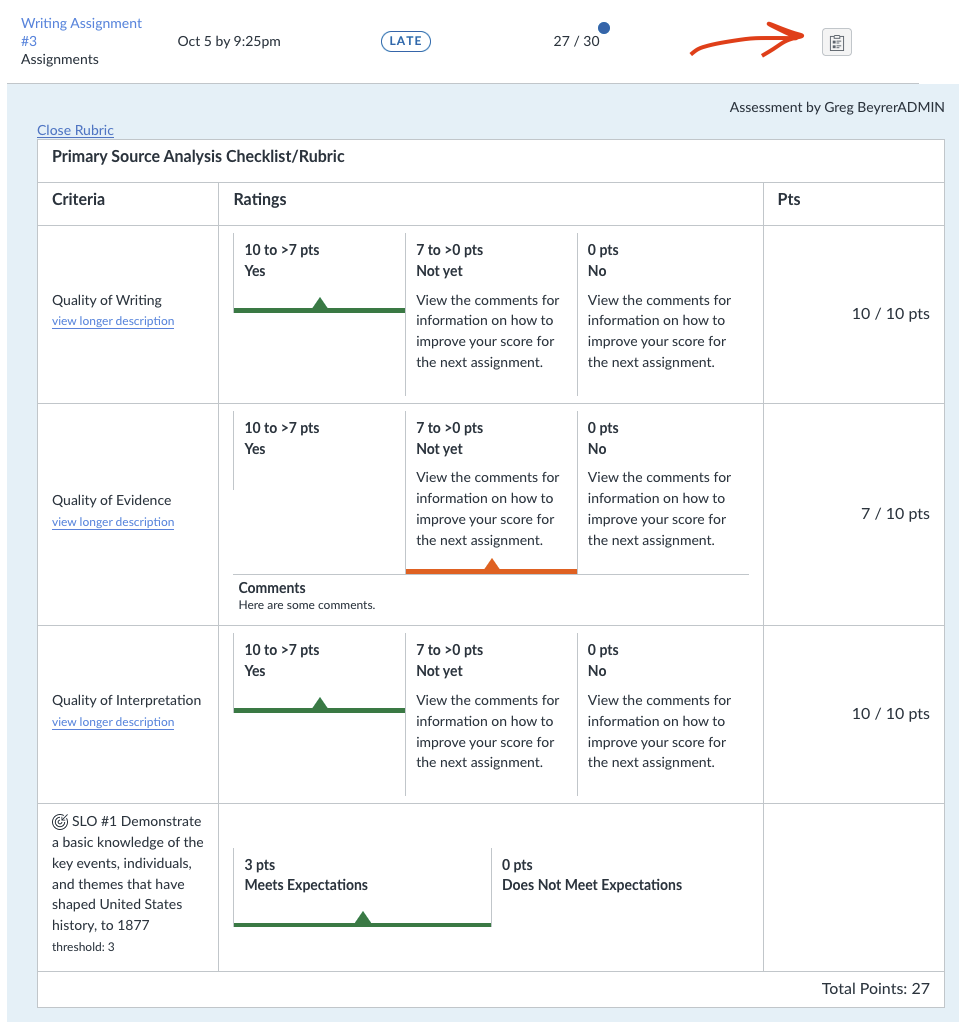
Task: Select the 'Not yet' rating for Quality of Interpretation
Action: click(491, 714)
